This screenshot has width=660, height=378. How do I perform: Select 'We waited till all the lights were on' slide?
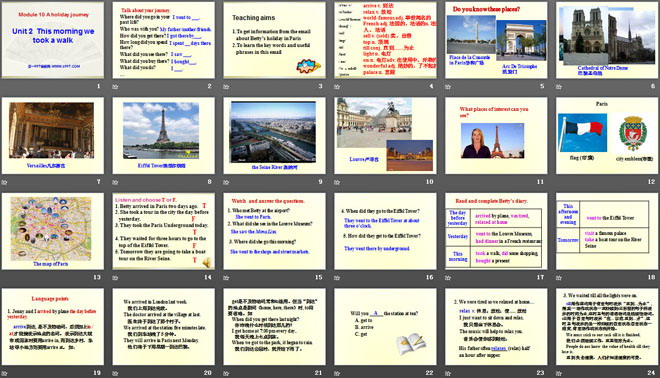click(x=607, y=327)
